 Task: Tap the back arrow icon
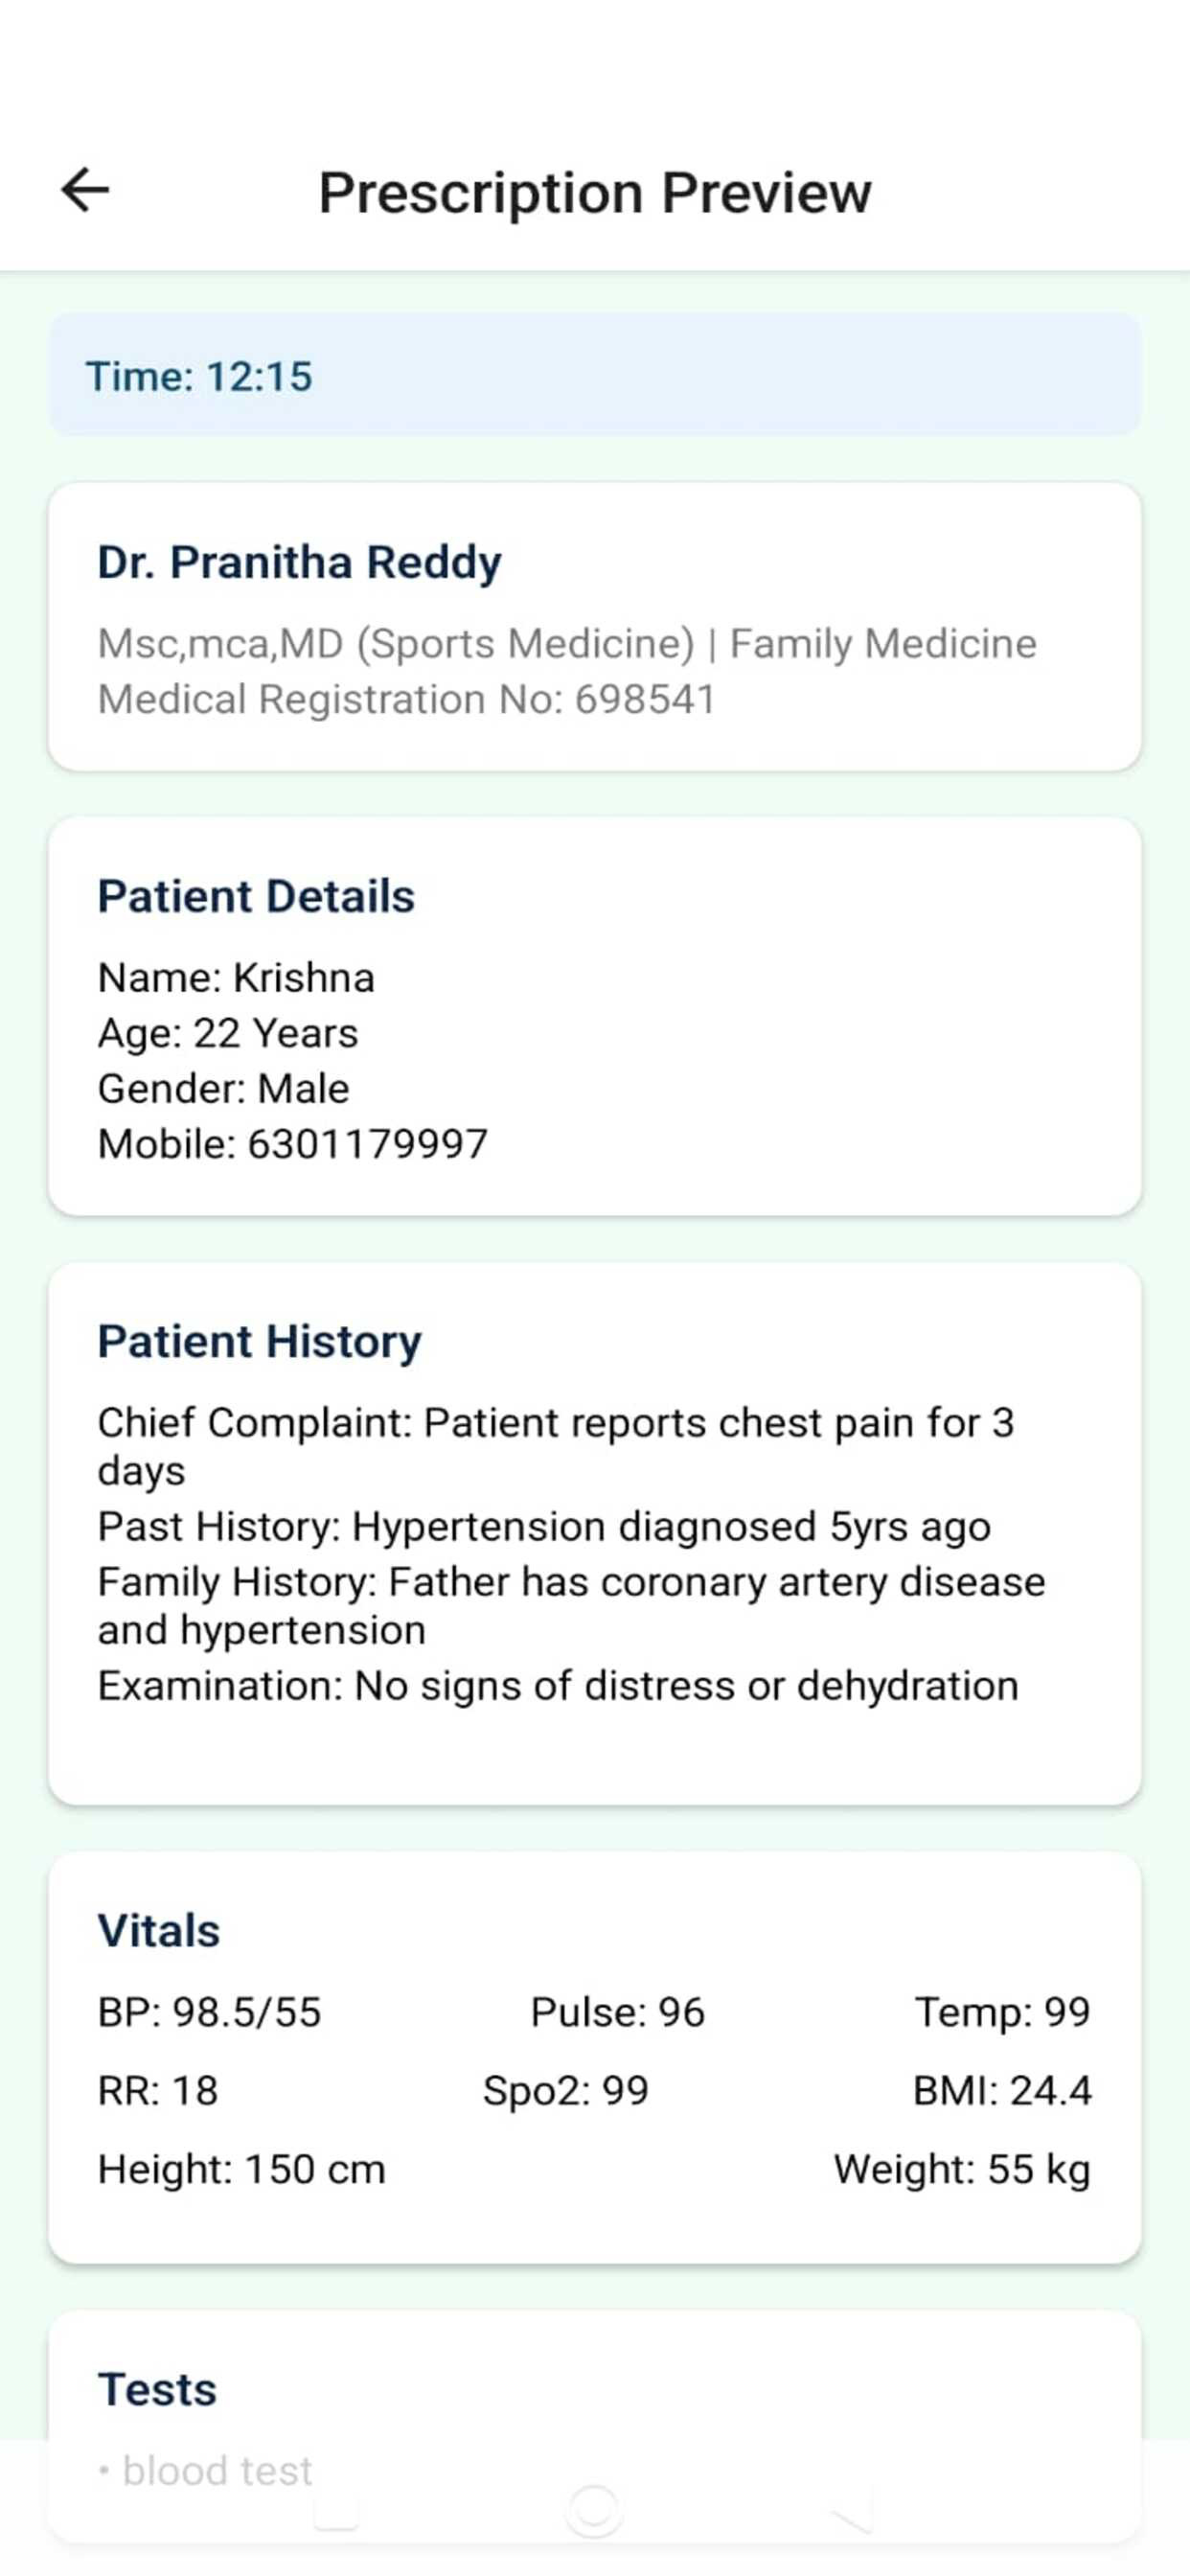coord(86,190)
